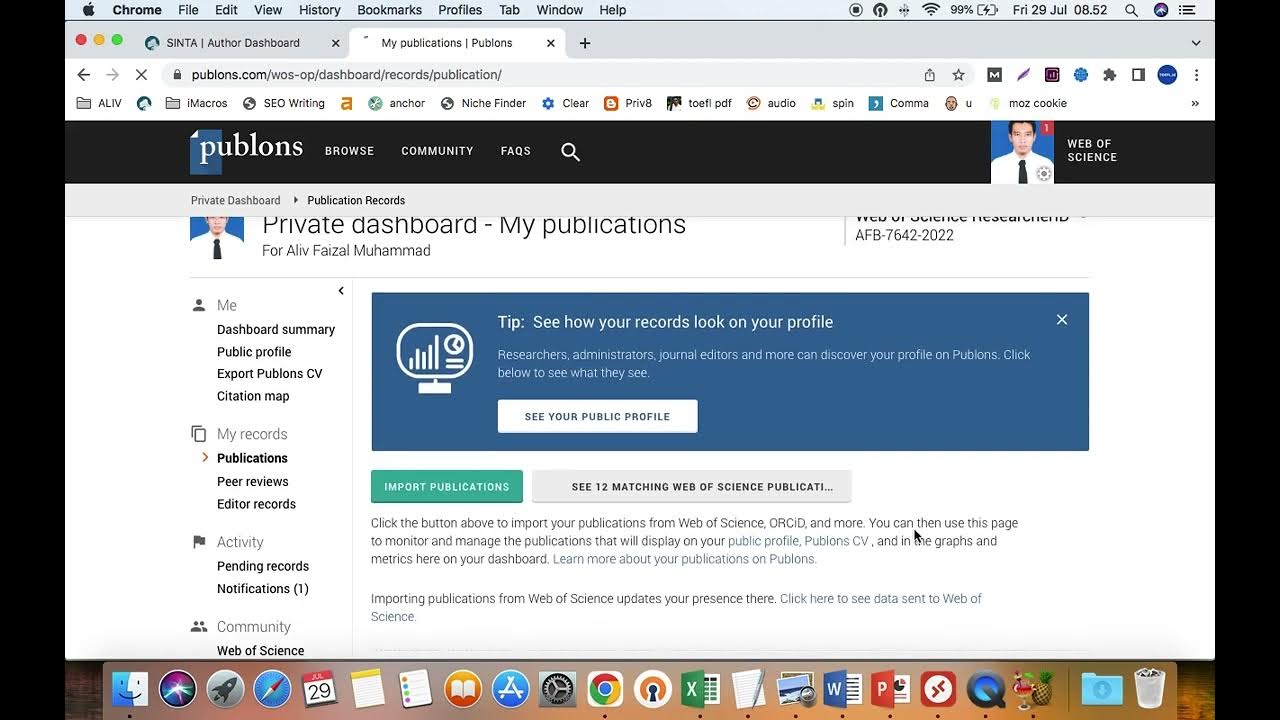Open BROWSE in Publons navigation
Viewport: 1280px width, 720px height.
[x=349, y=151]
